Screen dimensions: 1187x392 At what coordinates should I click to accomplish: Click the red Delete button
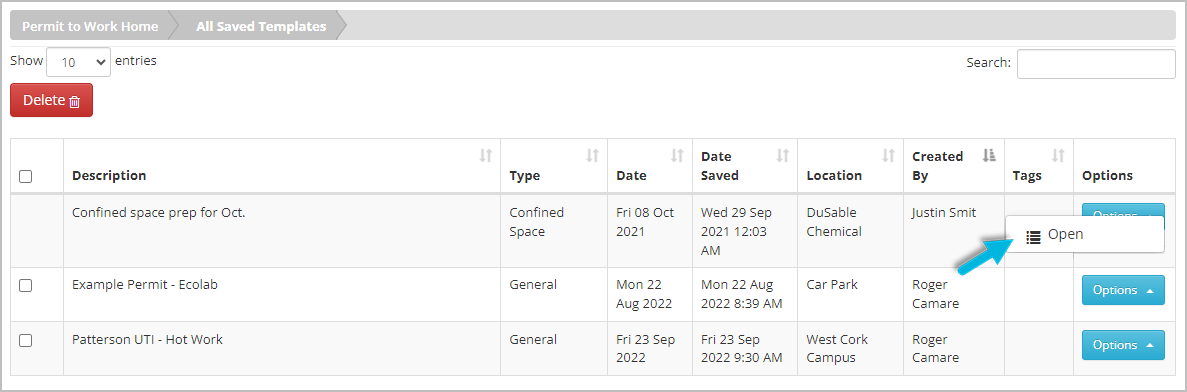[x=51, y=100]
